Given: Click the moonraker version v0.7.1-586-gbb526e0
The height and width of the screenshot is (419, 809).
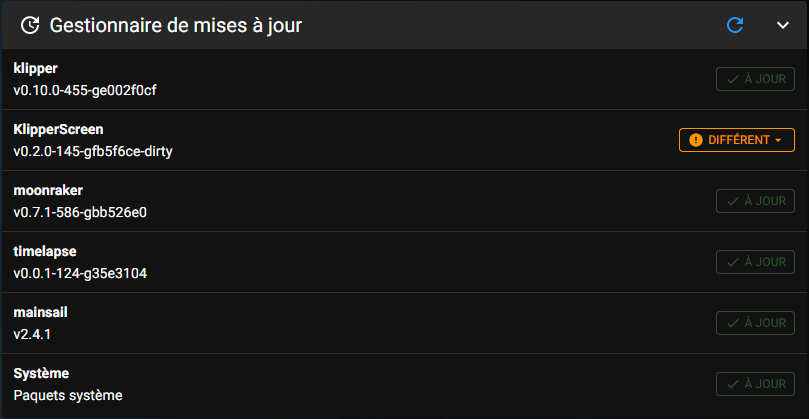Looking at the screenshot, I should point(80,213).
